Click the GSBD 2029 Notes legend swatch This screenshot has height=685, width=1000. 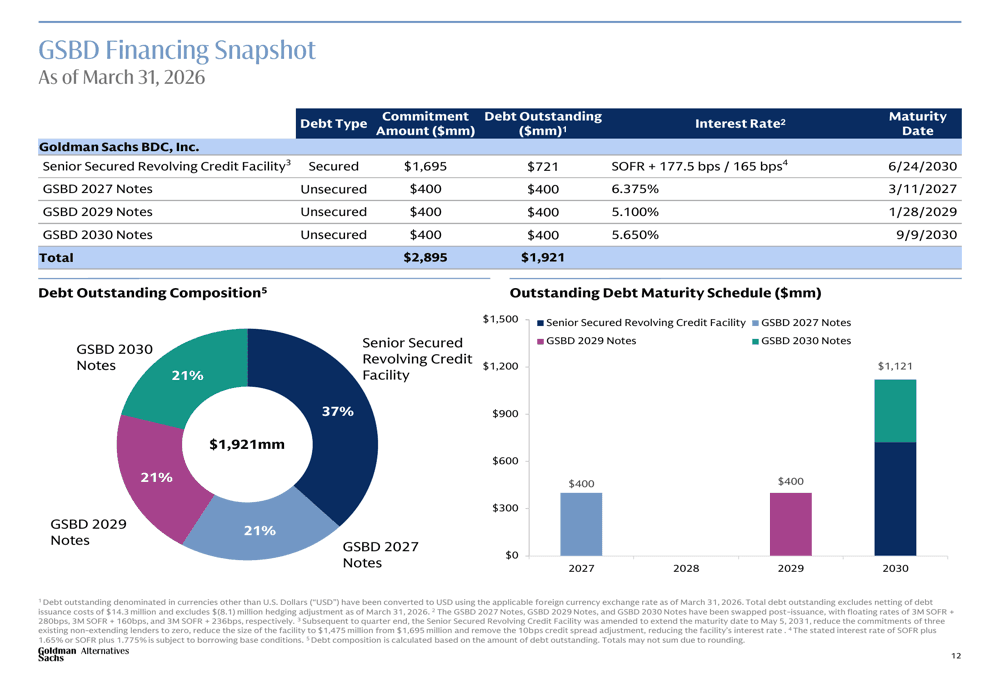tap(540, 341)
